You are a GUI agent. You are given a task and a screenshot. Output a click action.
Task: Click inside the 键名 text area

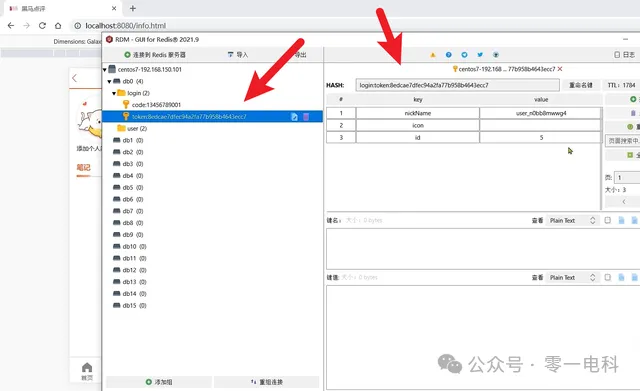pyautogui.click(x=483, y=249)
